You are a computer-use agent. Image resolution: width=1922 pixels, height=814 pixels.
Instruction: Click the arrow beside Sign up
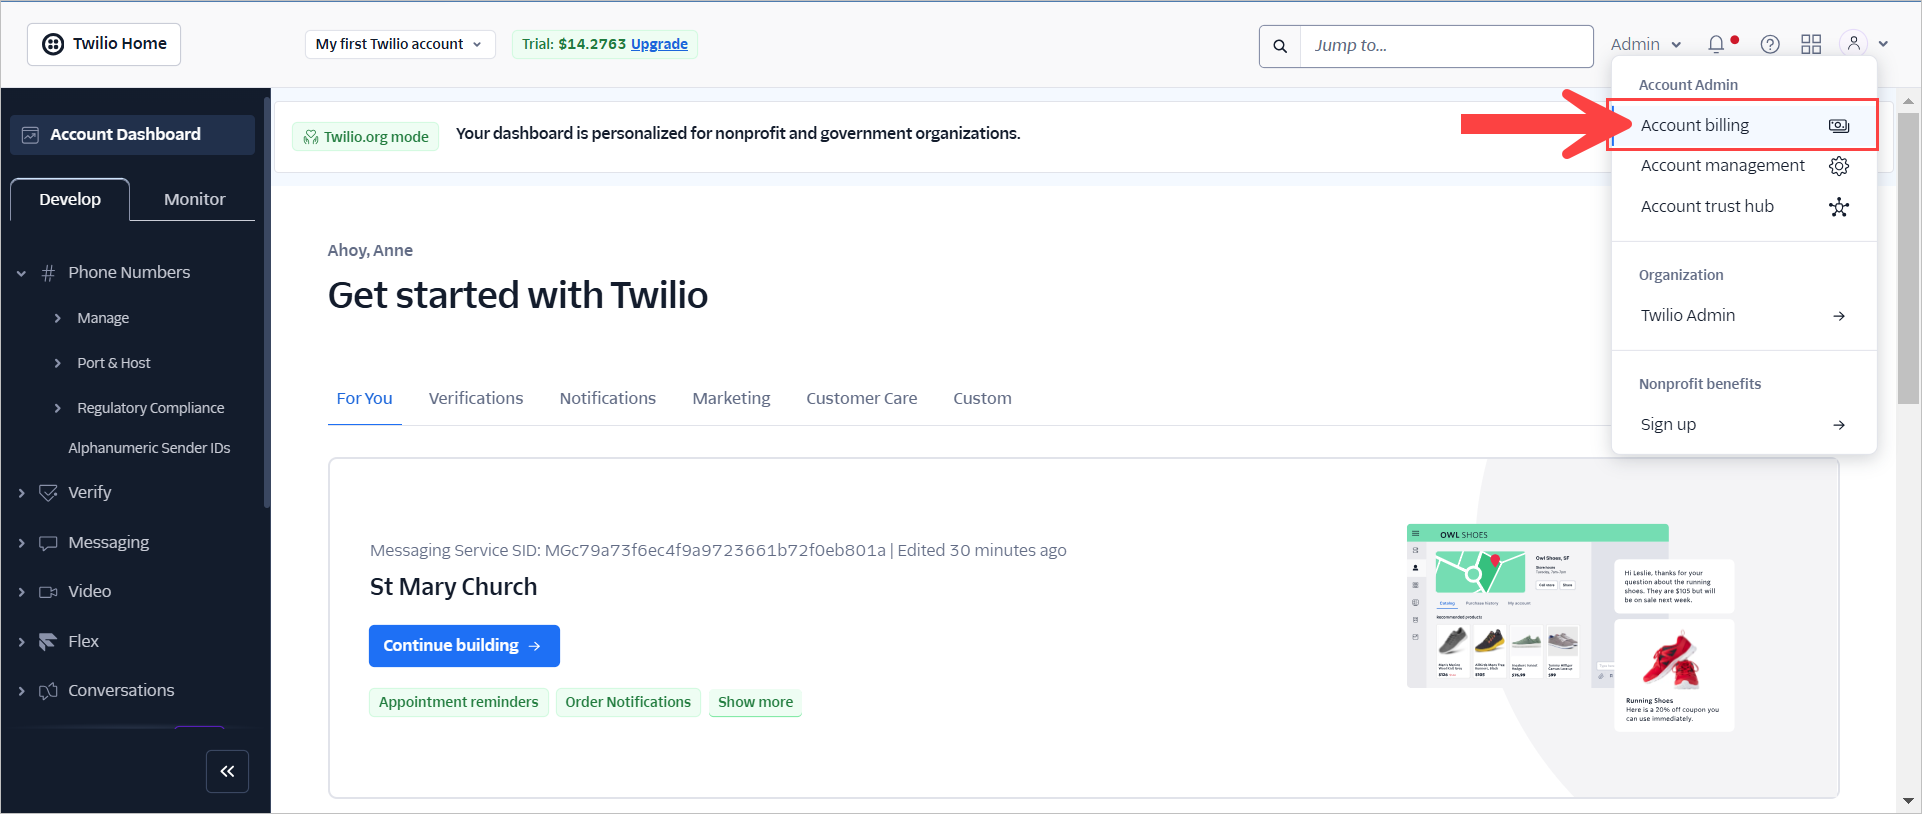click(1839, 425)
